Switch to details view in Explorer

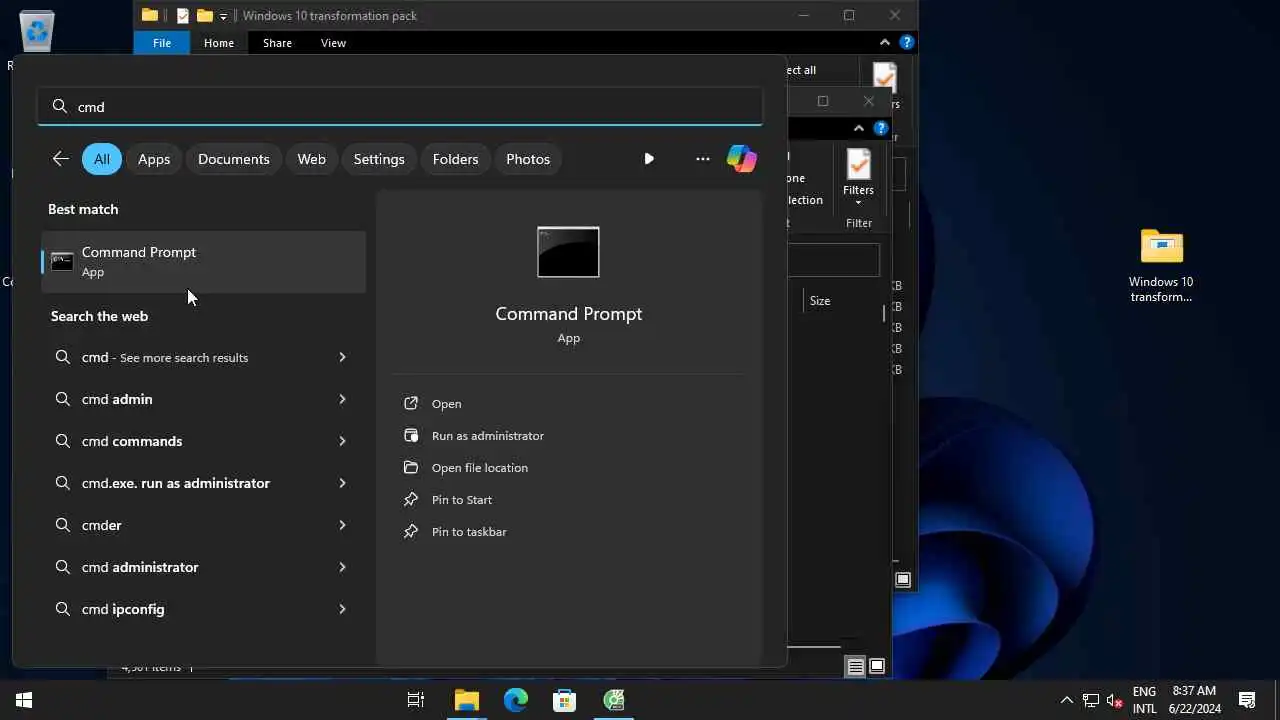pyautogui.click(x=855, y=667)
